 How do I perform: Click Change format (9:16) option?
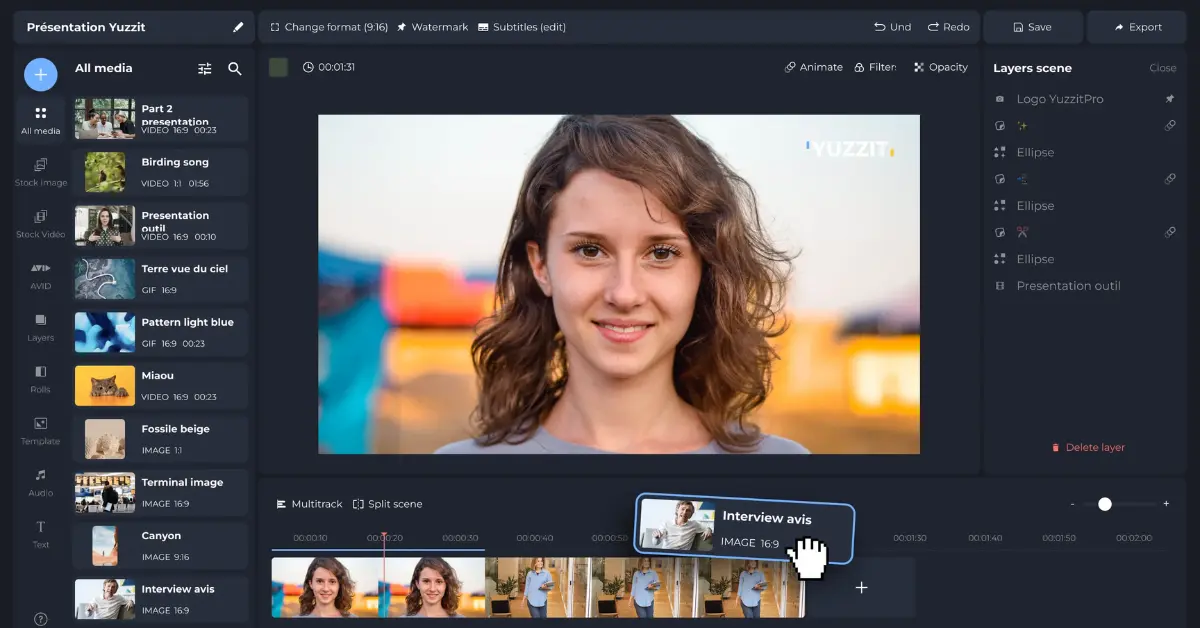click(x=329, y=27)
